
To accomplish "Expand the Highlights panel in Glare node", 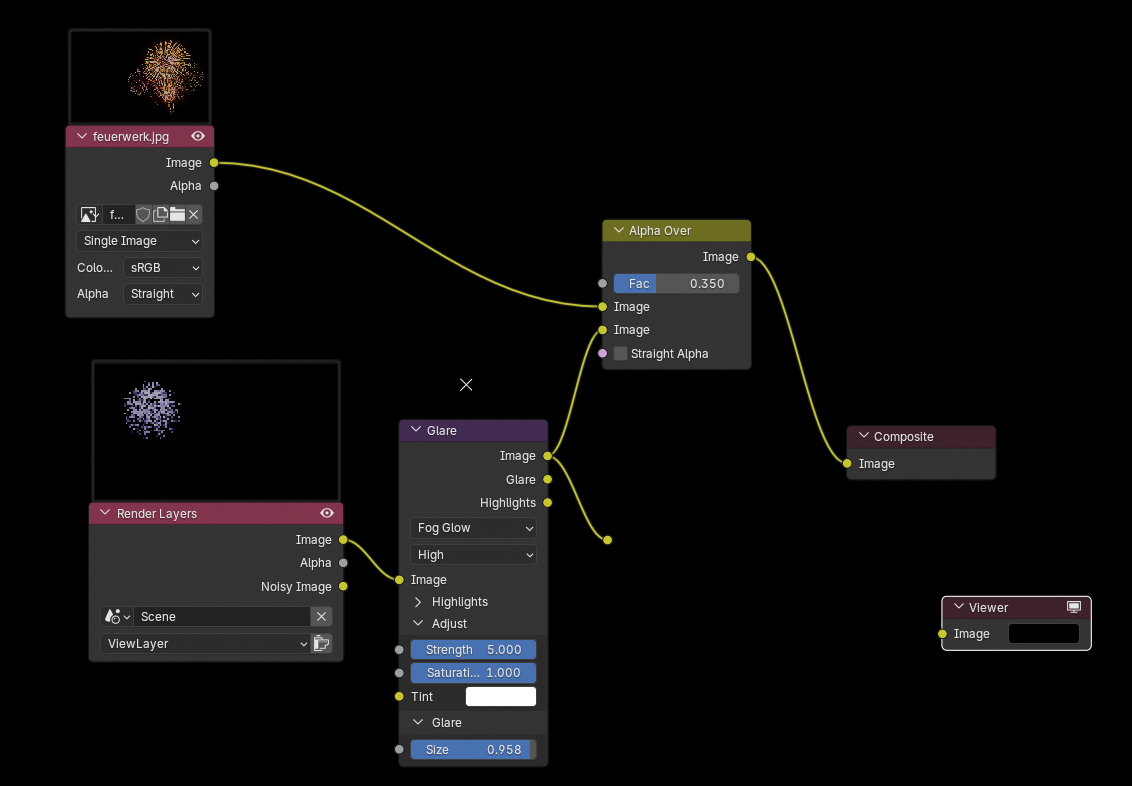I will 419,602.
